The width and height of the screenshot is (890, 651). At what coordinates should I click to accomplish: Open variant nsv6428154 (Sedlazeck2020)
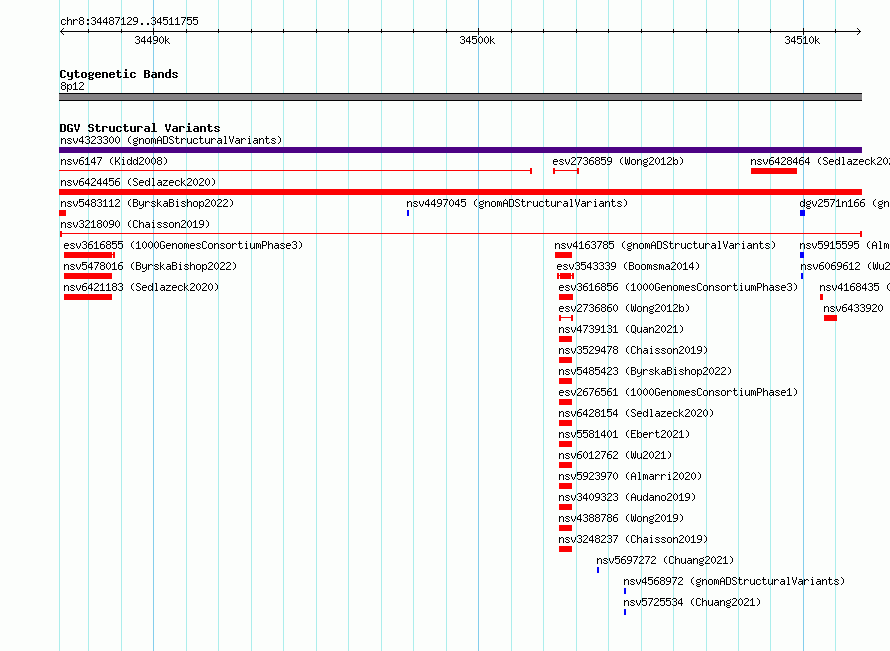point(636,413)
